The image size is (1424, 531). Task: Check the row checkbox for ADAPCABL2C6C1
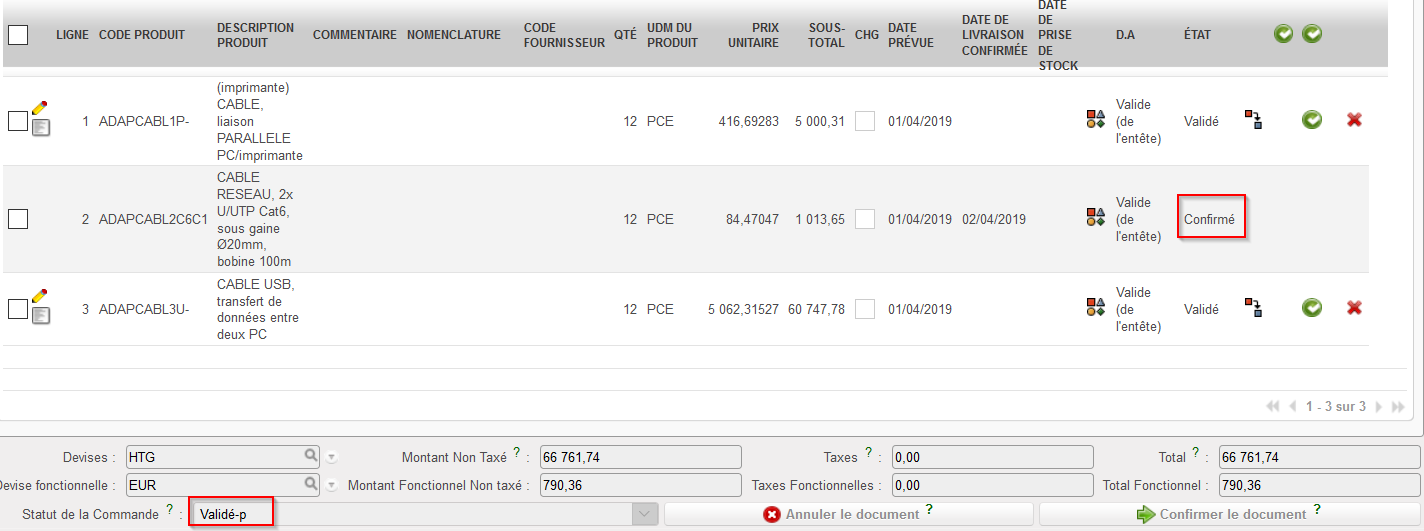18,219
